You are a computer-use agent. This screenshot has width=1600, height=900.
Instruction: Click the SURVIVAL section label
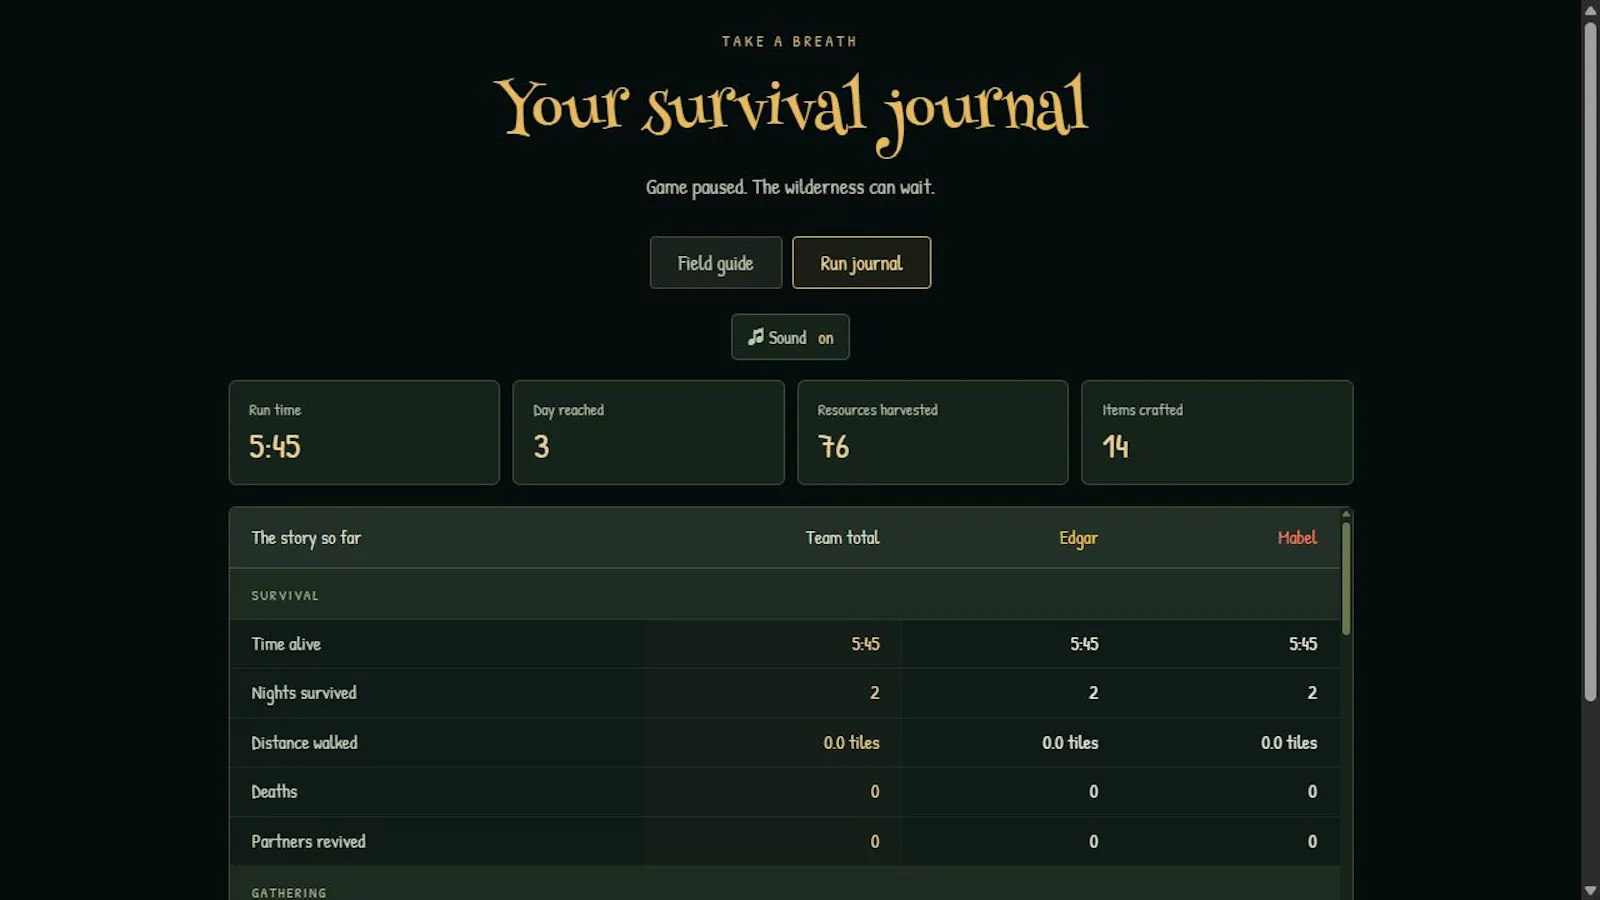[x=285, y=596]
